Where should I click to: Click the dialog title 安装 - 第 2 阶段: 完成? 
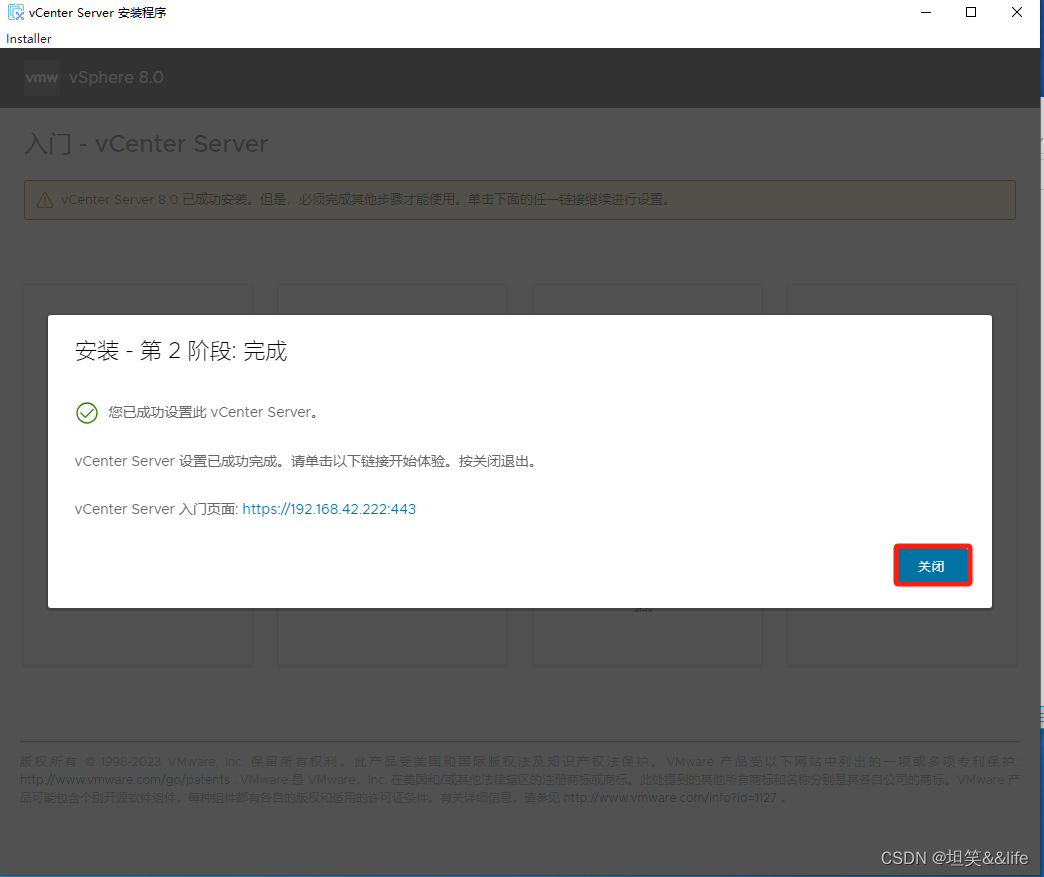tap(180, 351)
